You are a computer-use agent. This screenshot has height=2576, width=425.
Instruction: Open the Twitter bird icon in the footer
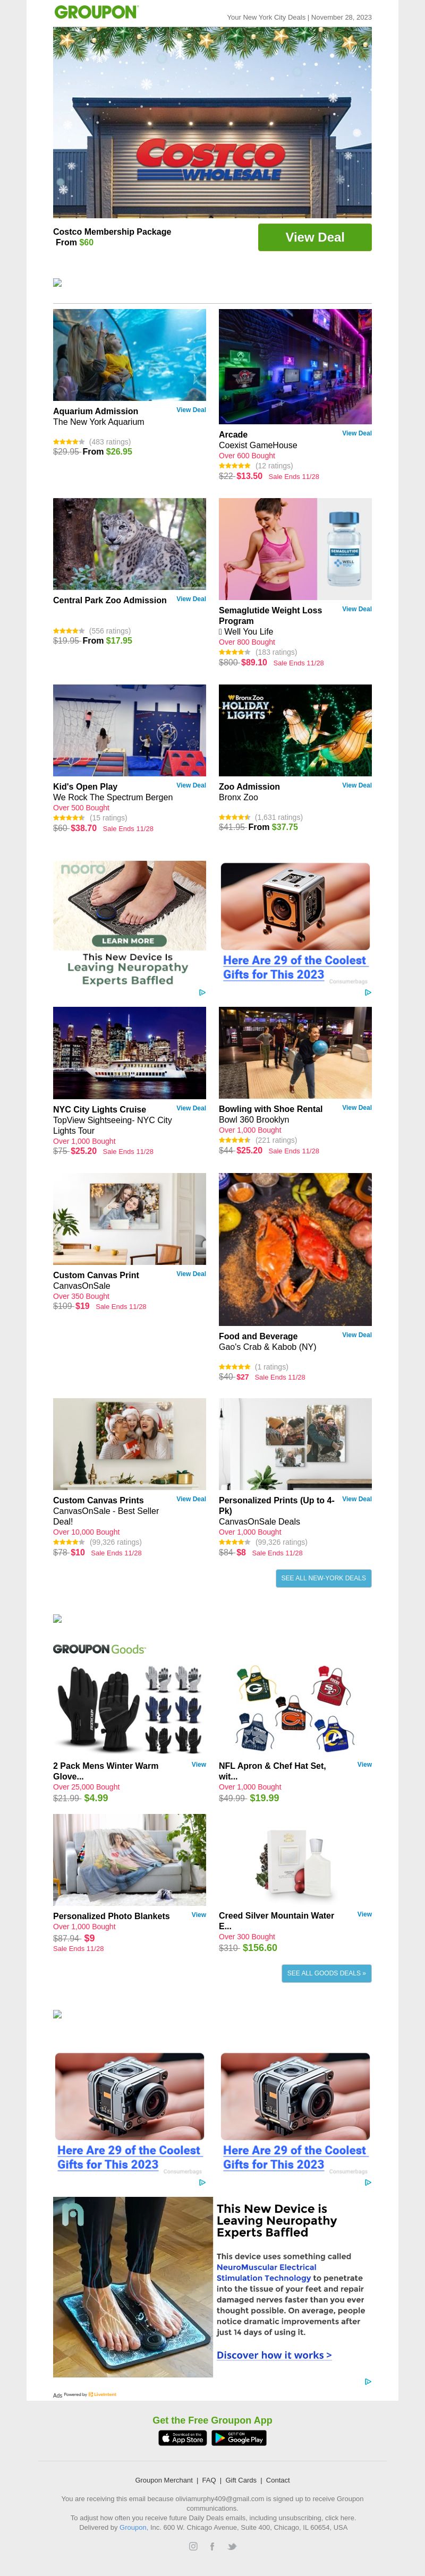pyautogui.click(x=232, y=2546)
